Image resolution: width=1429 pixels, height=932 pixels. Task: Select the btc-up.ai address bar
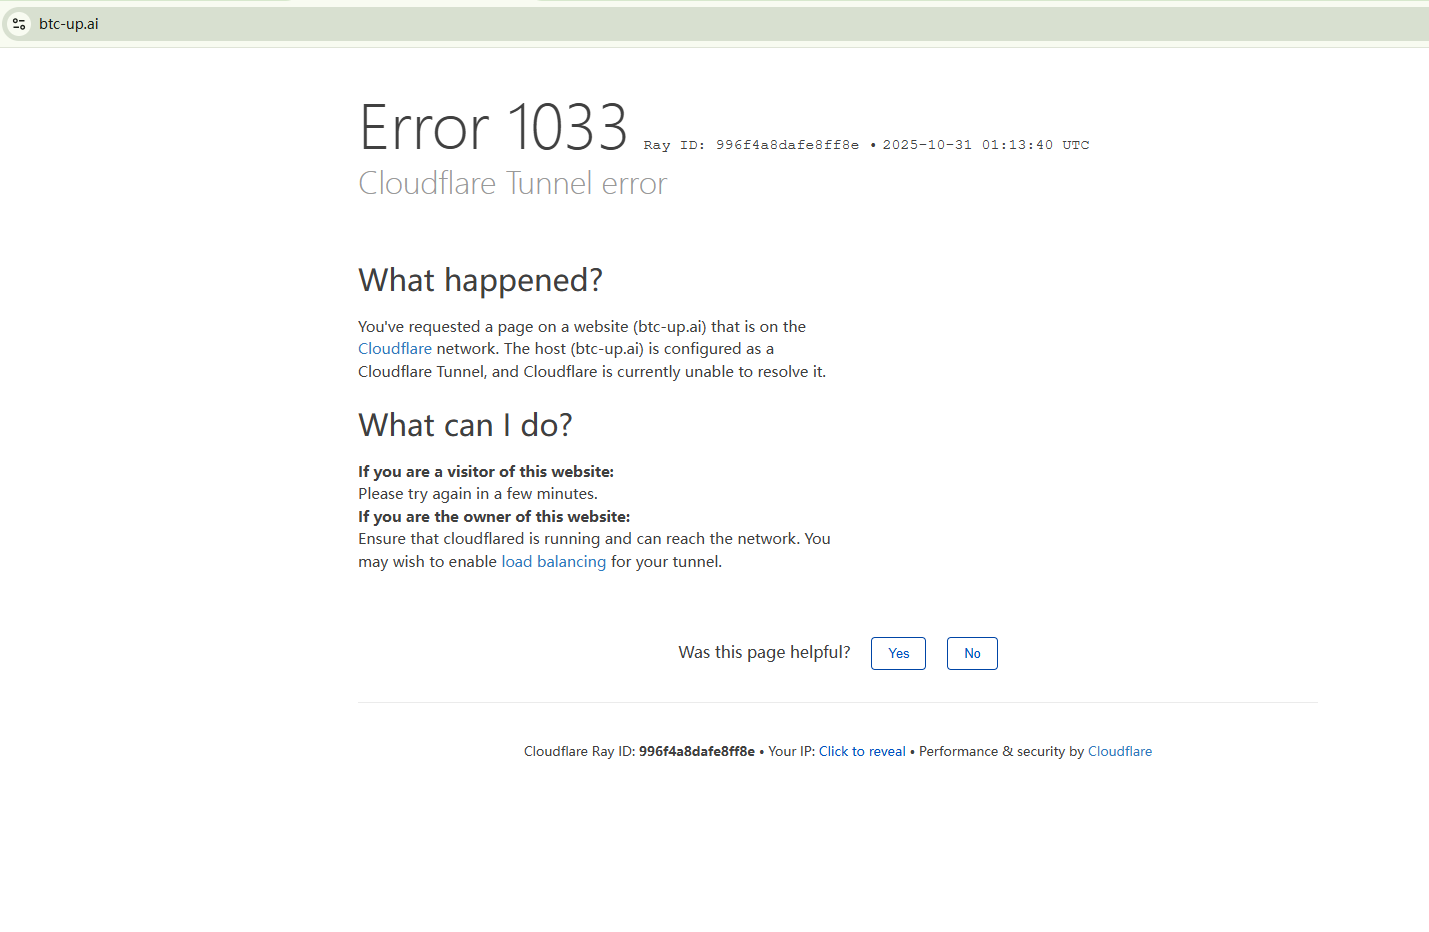(x=714, y=24)
